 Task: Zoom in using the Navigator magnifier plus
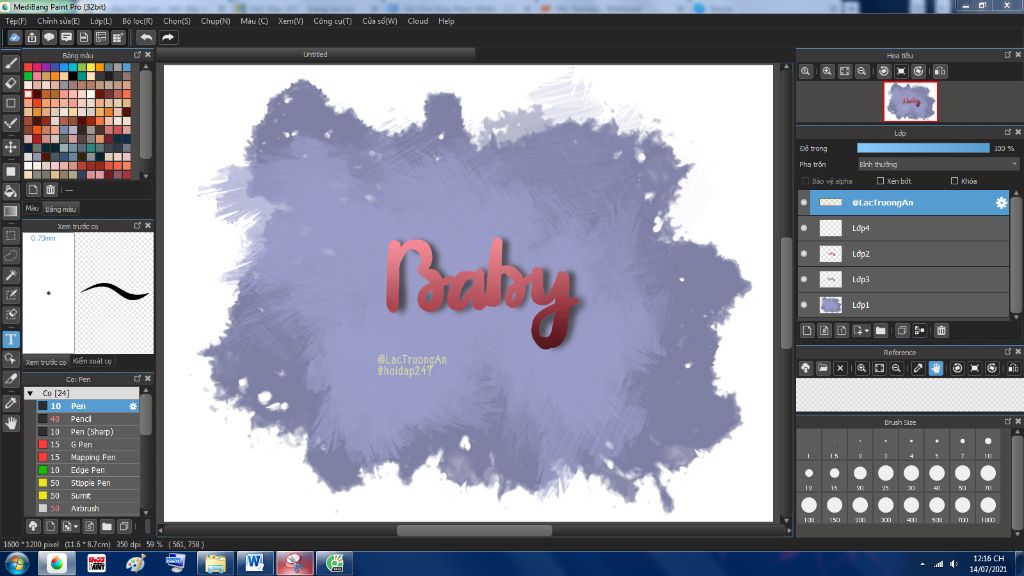pyautogui.click(x=827, y=71)
